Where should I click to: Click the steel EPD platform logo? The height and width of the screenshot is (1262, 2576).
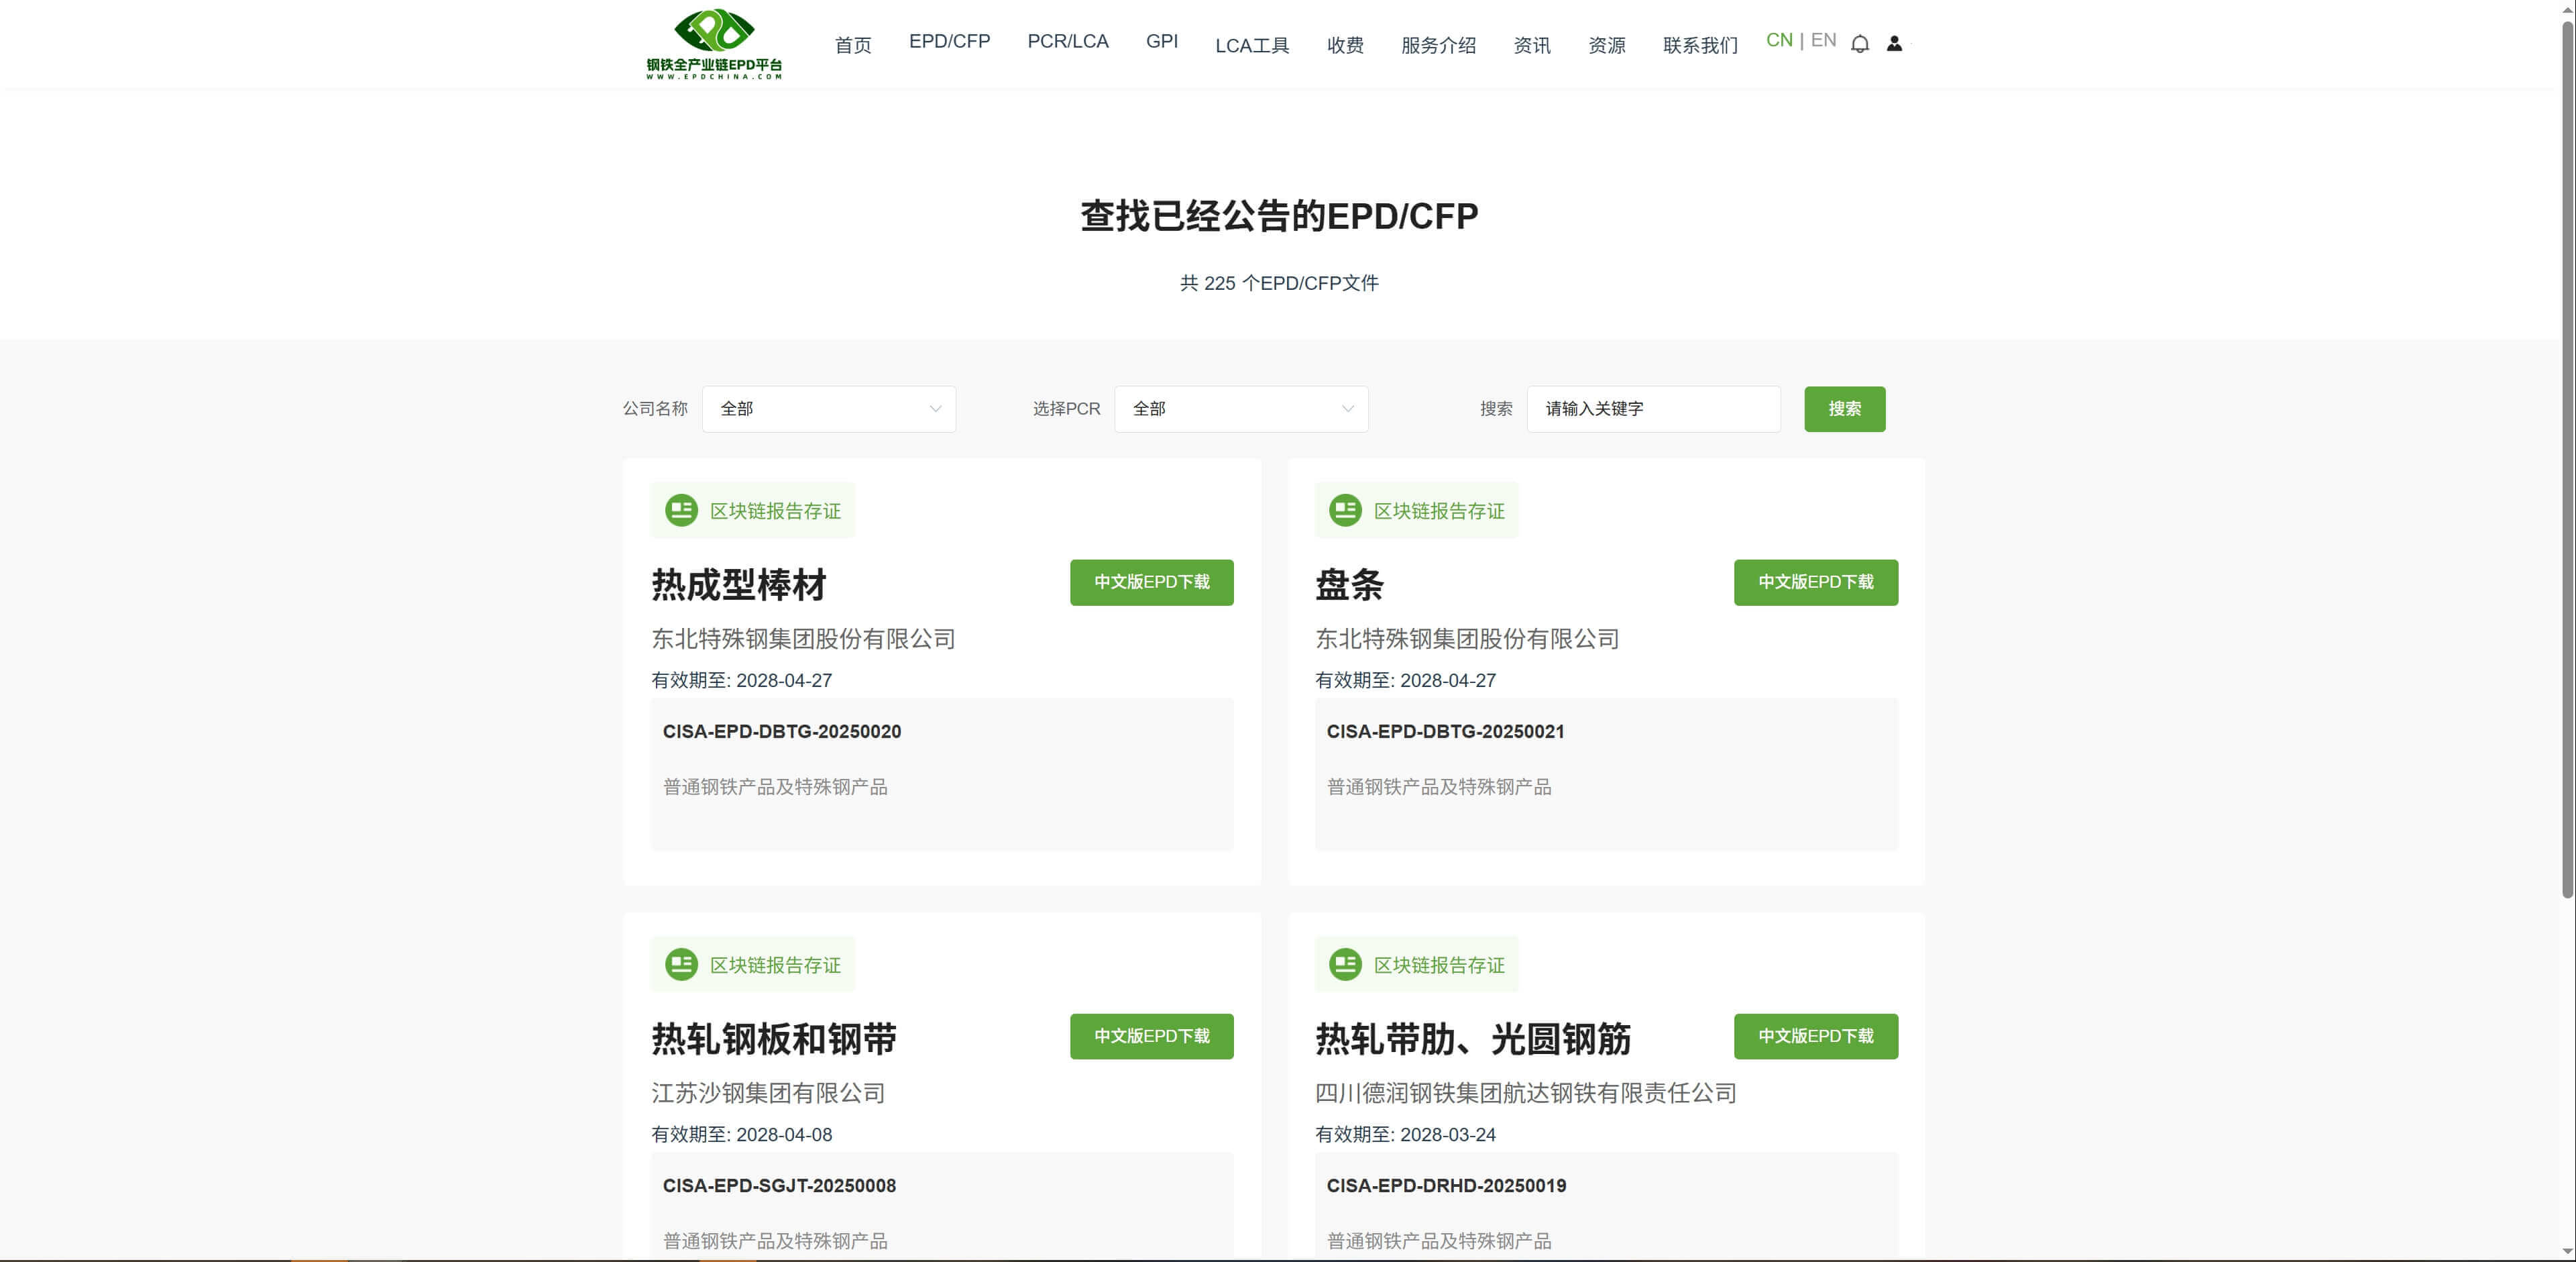(x=714, y=44)
